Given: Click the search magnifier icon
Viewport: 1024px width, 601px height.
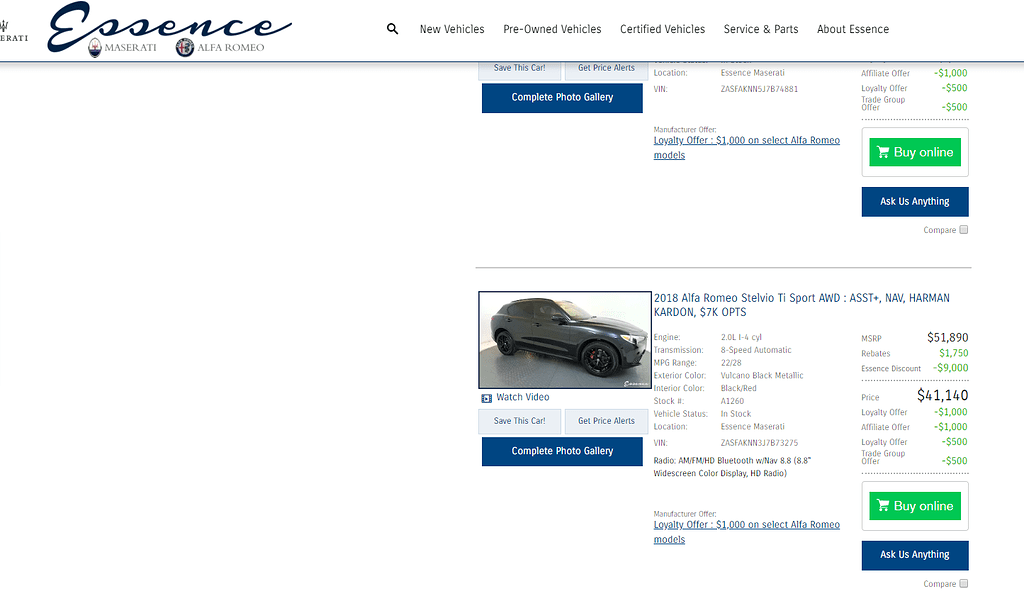Looking at the screenshot, I should [x=392, y=29].
